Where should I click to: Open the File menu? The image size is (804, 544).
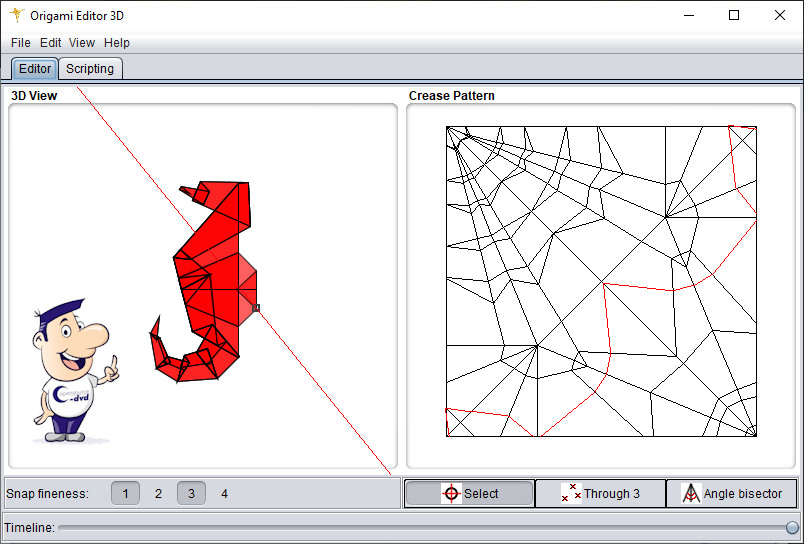coord(20,43)
